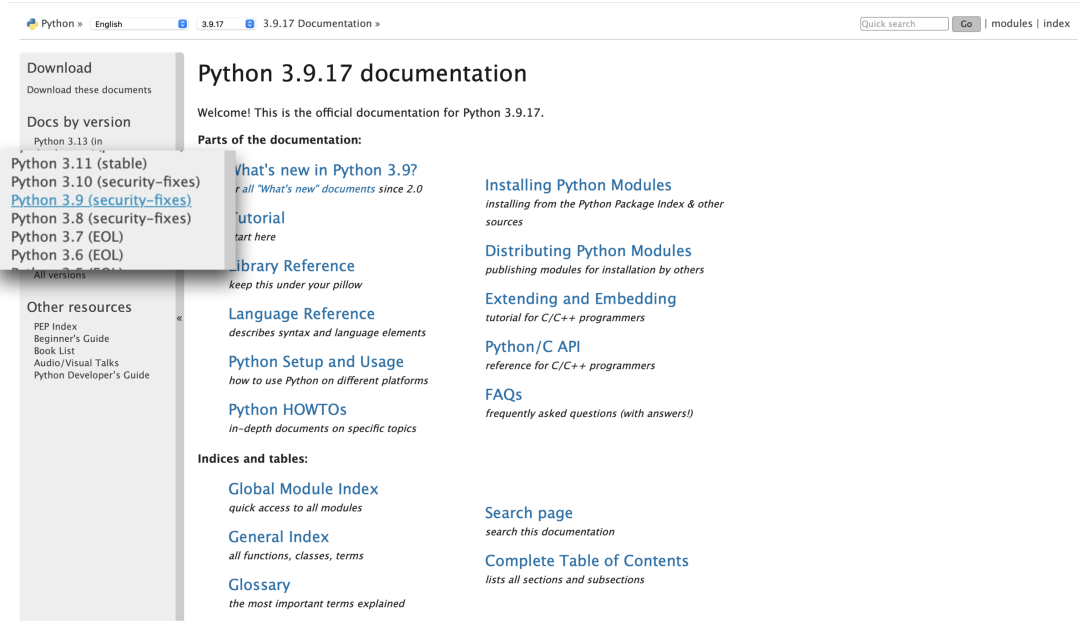Open the 3.9.17 Documentation breadcrumb link
1080x624 pixels.
click(317, 23)
